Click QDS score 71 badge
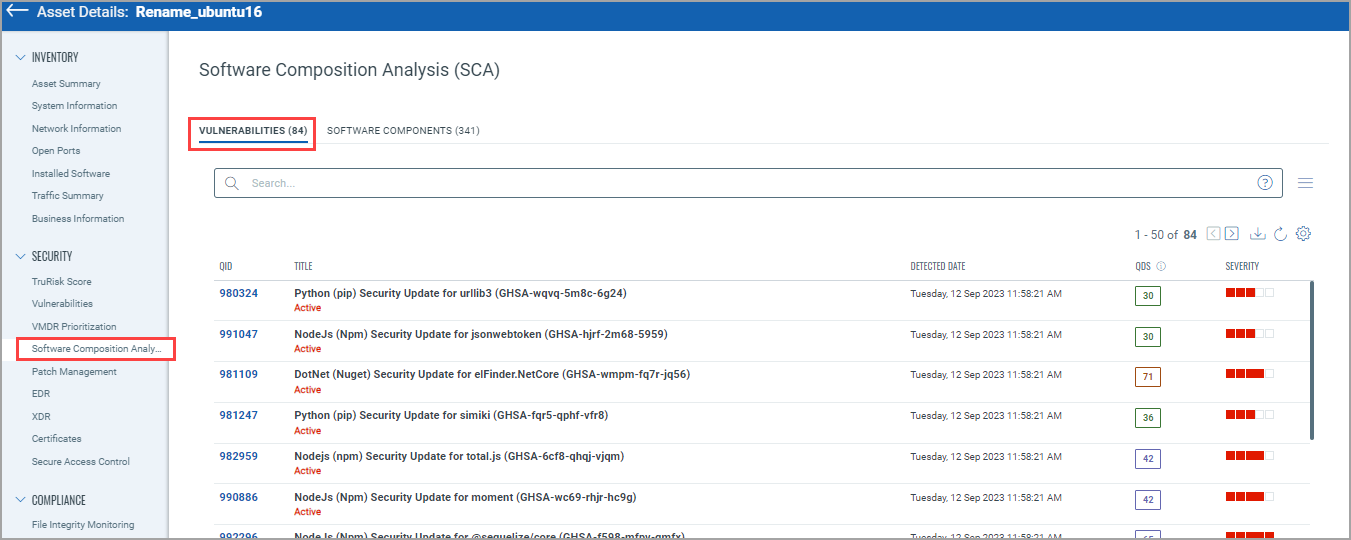The width and height of the screenshot is (1351, 540). 1148,377
